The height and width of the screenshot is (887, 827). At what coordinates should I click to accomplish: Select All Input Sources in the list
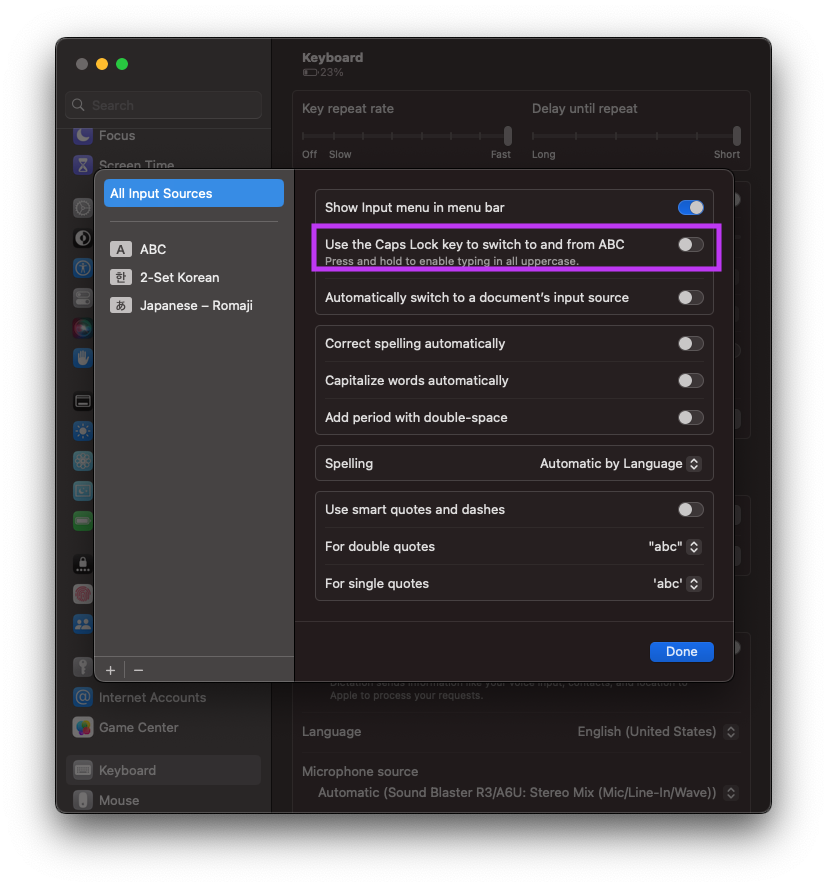click(193, 193)
